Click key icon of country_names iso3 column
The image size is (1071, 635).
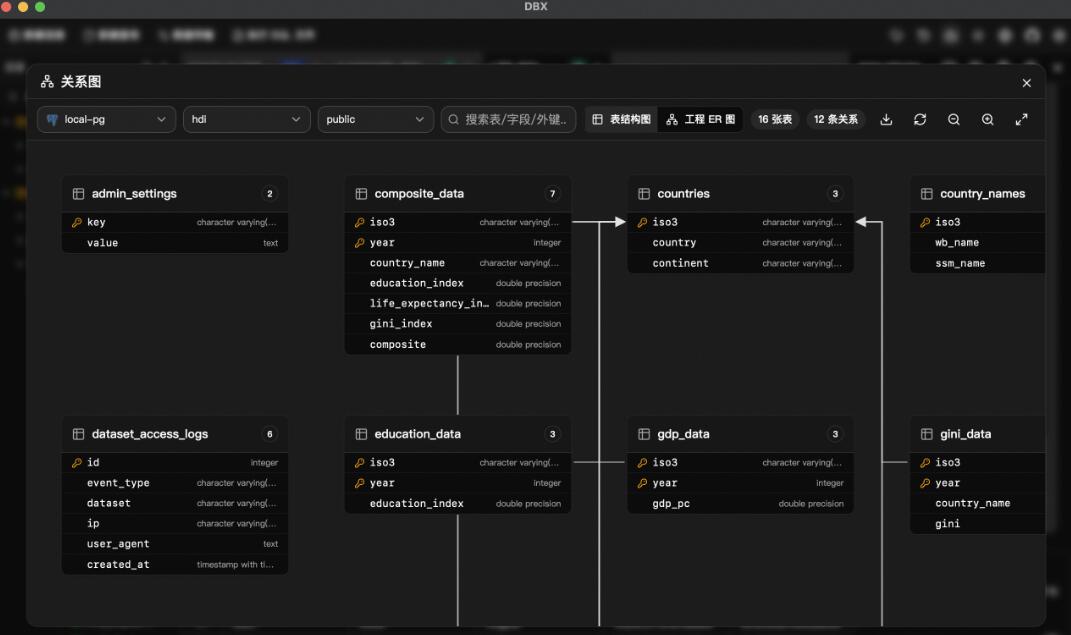coord(925,223)
